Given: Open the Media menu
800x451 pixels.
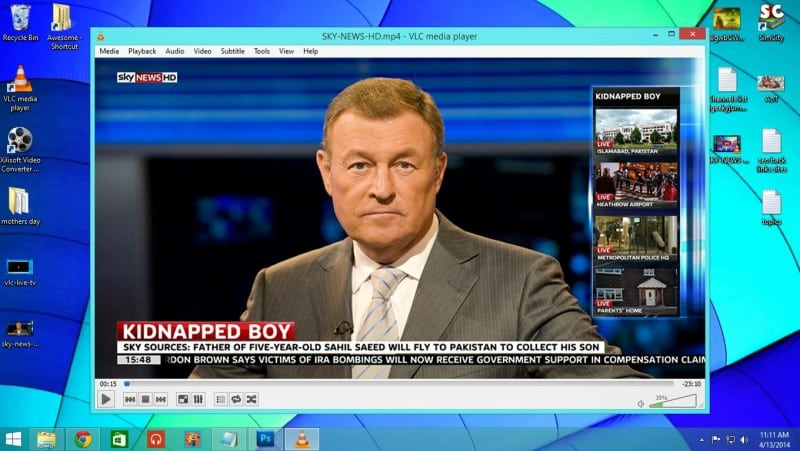Looking at the screenshot, I should pos(109,51).
